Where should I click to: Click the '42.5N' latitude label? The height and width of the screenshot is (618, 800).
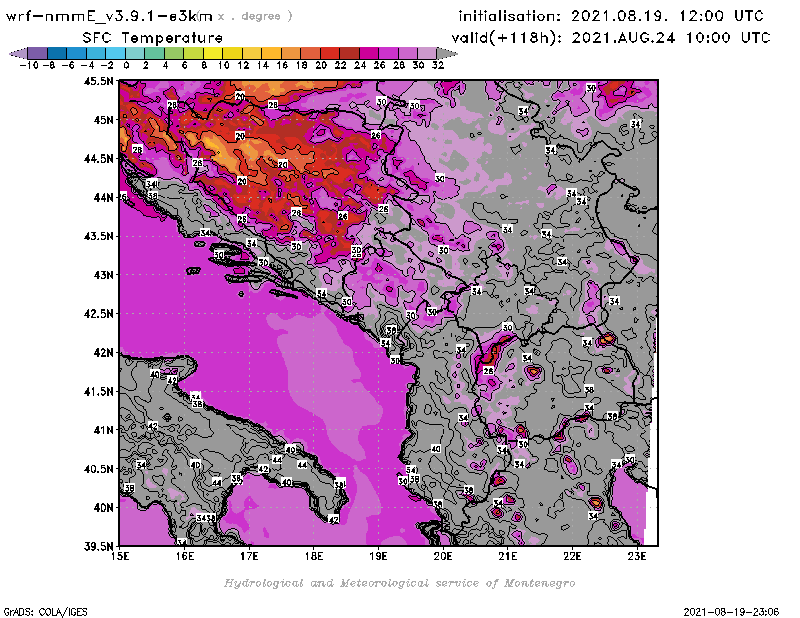98,314
